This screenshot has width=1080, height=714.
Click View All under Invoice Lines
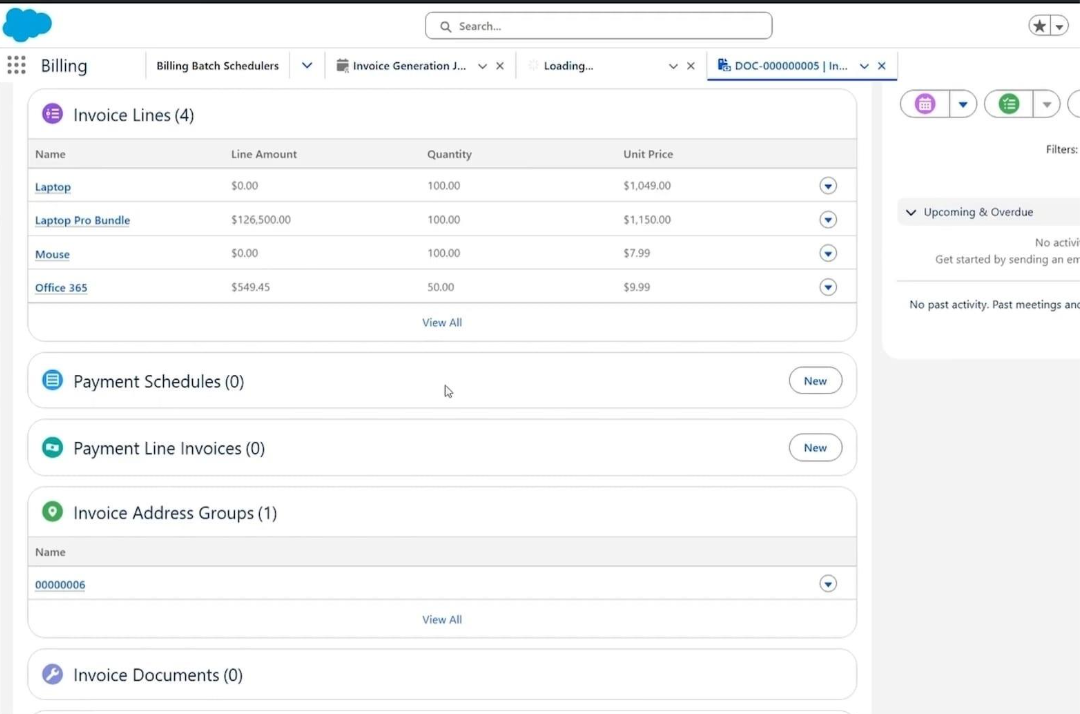442,322
